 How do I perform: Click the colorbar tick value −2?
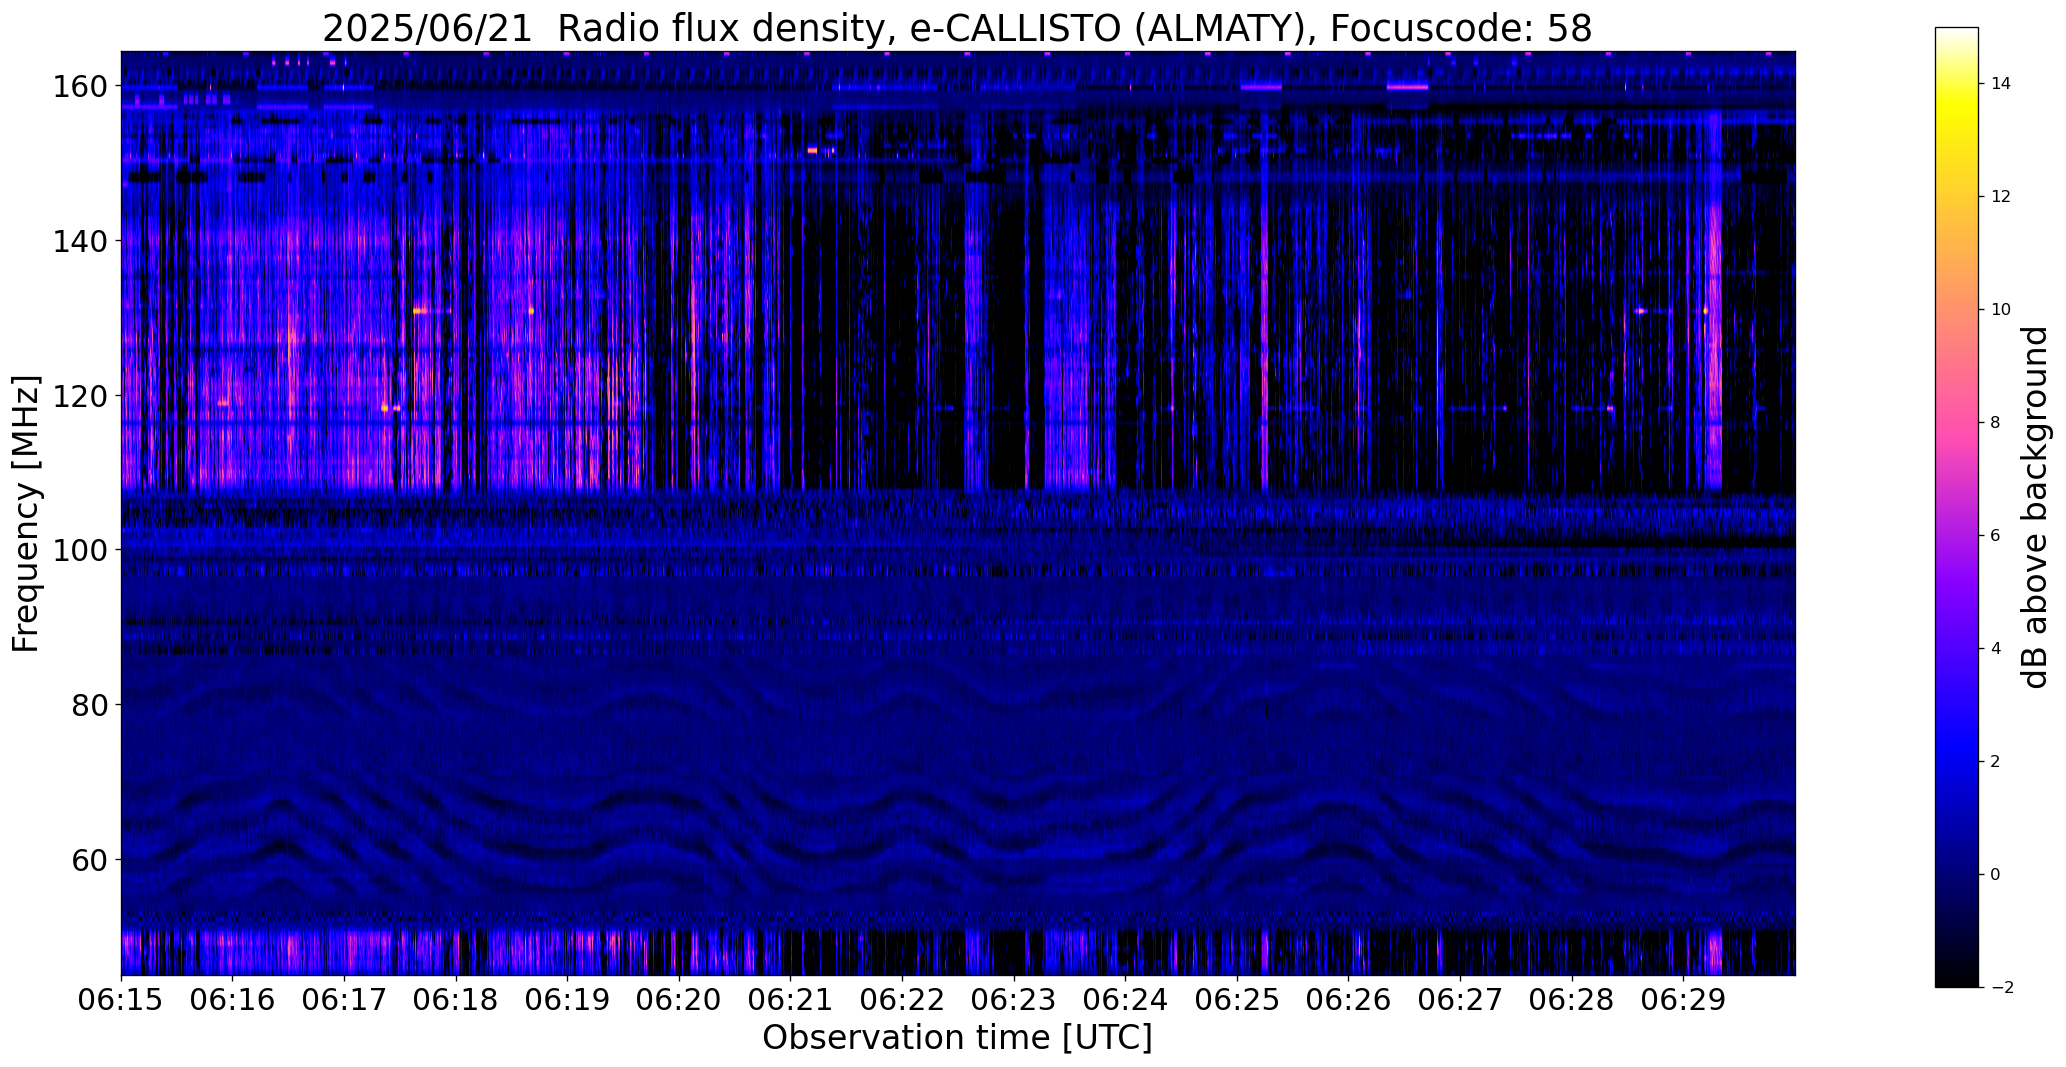point(2002,988)
